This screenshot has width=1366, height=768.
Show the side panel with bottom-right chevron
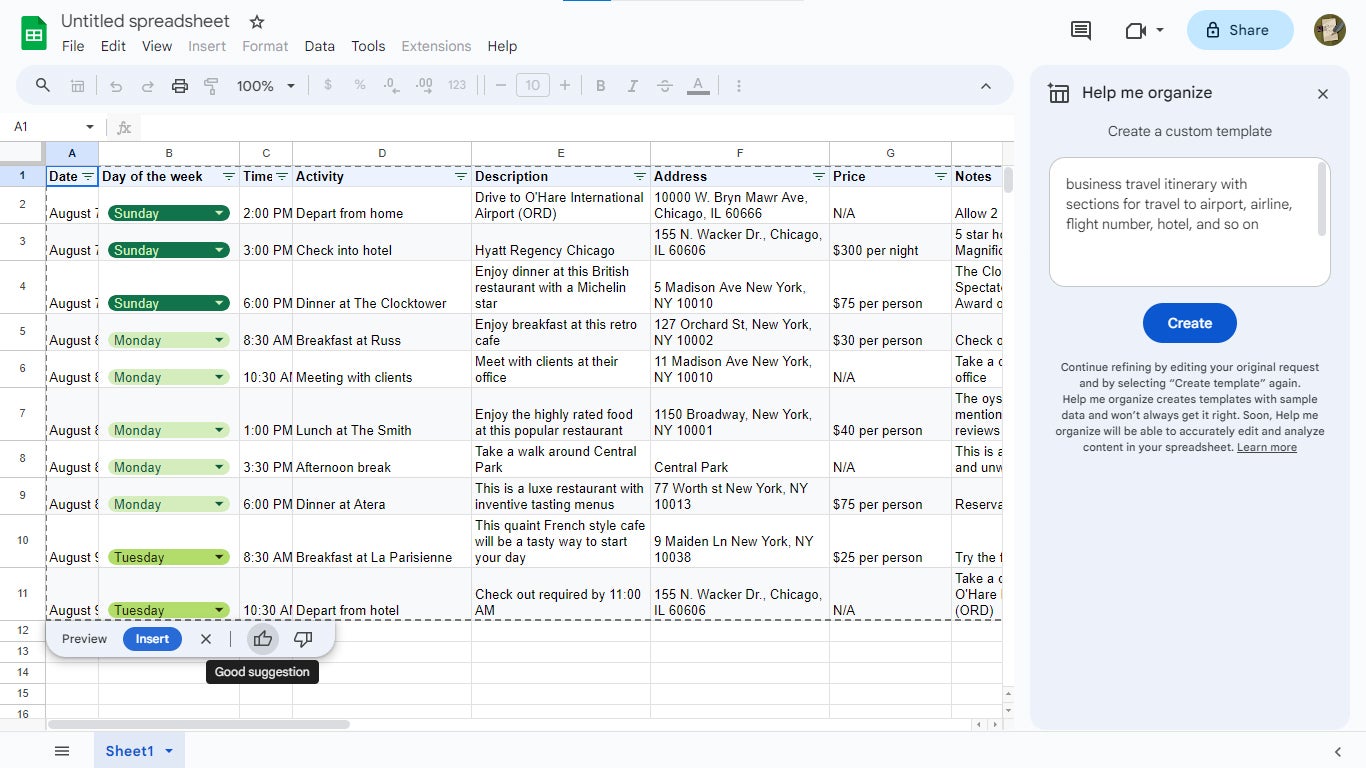coord(1338,752)
